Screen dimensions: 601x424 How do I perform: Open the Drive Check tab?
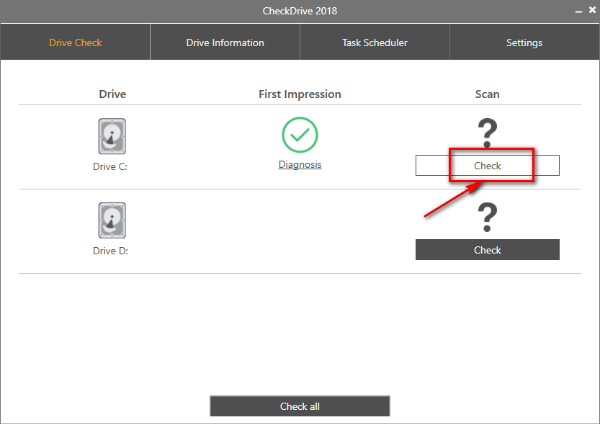(x=76, y=42)
